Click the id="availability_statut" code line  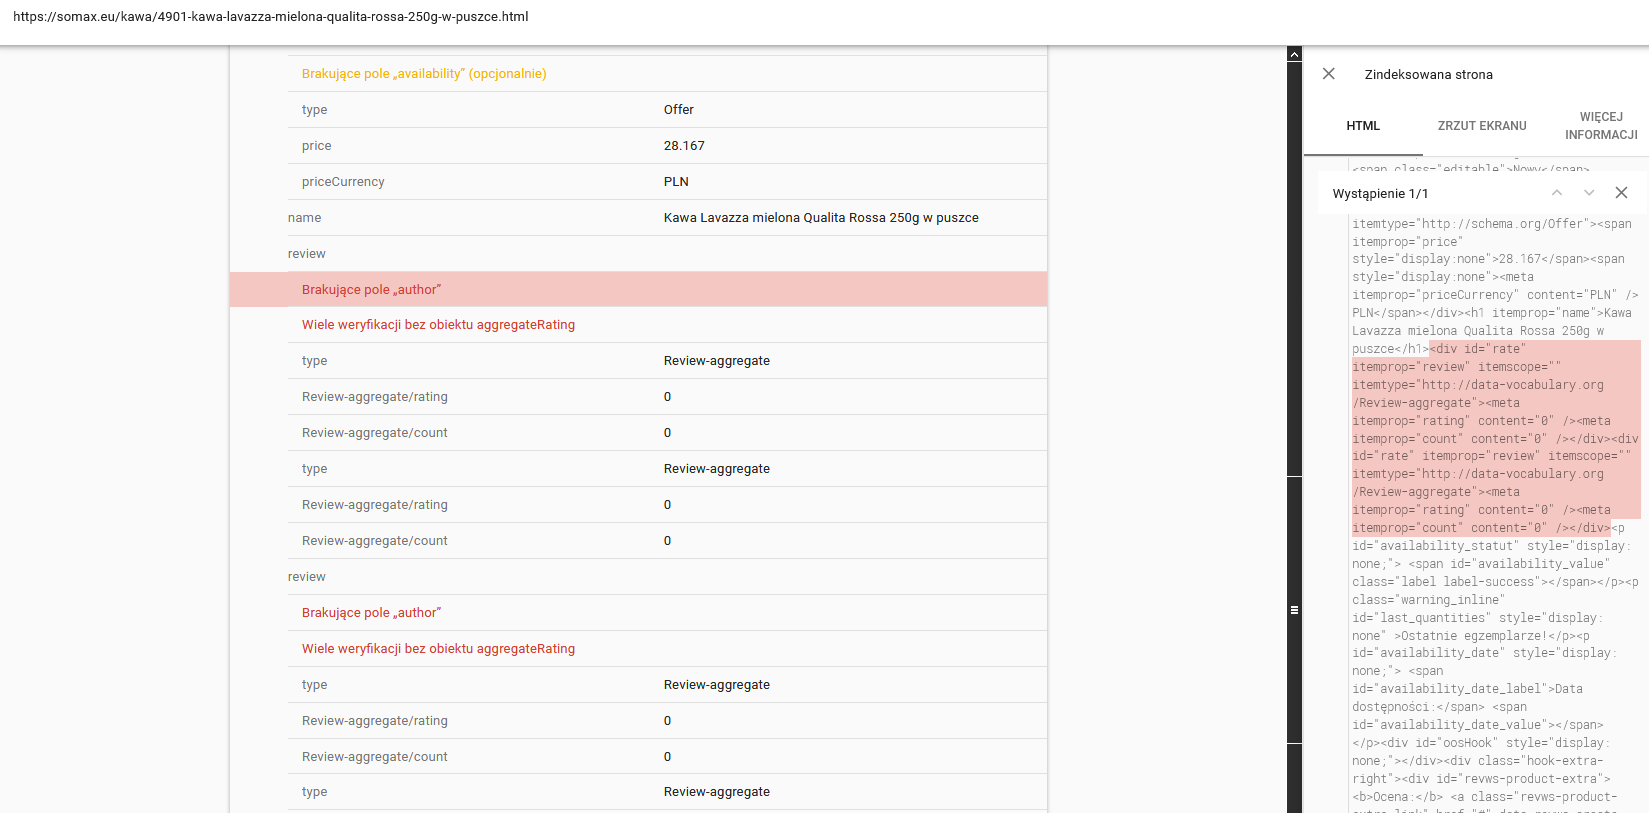tap(1491, 546)
